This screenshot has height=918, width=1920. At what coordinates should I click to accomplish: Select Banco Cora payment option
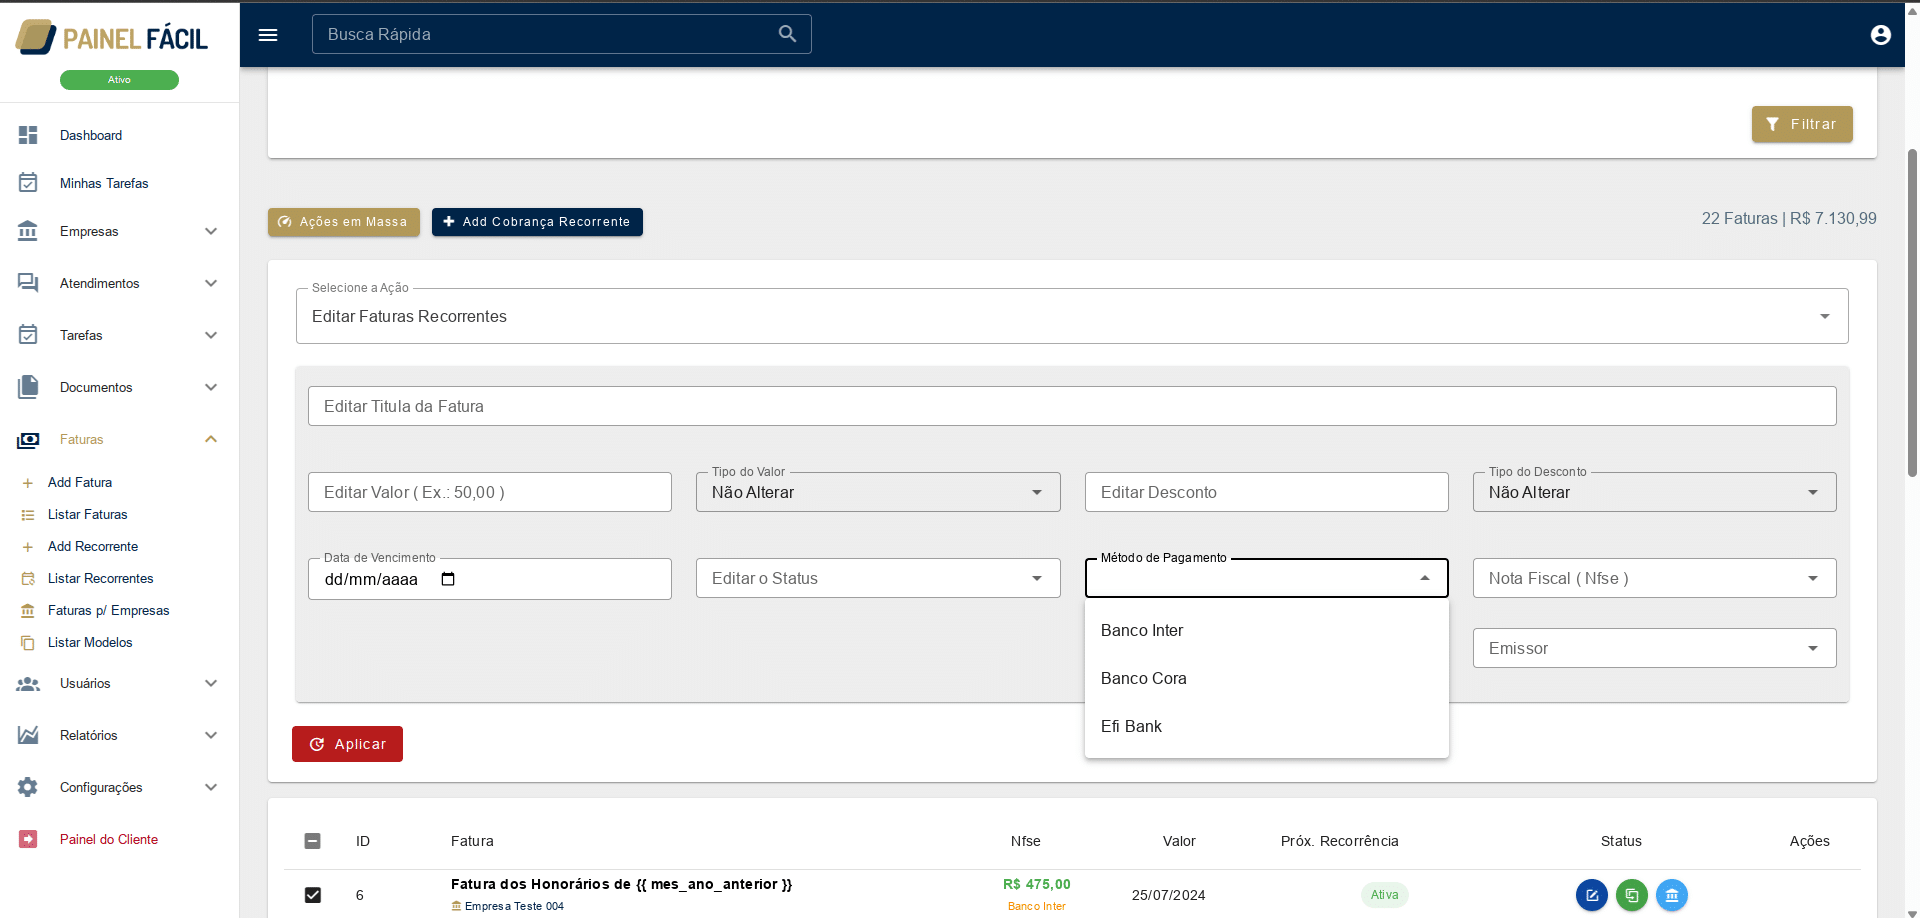click(x=1143, y=678)
